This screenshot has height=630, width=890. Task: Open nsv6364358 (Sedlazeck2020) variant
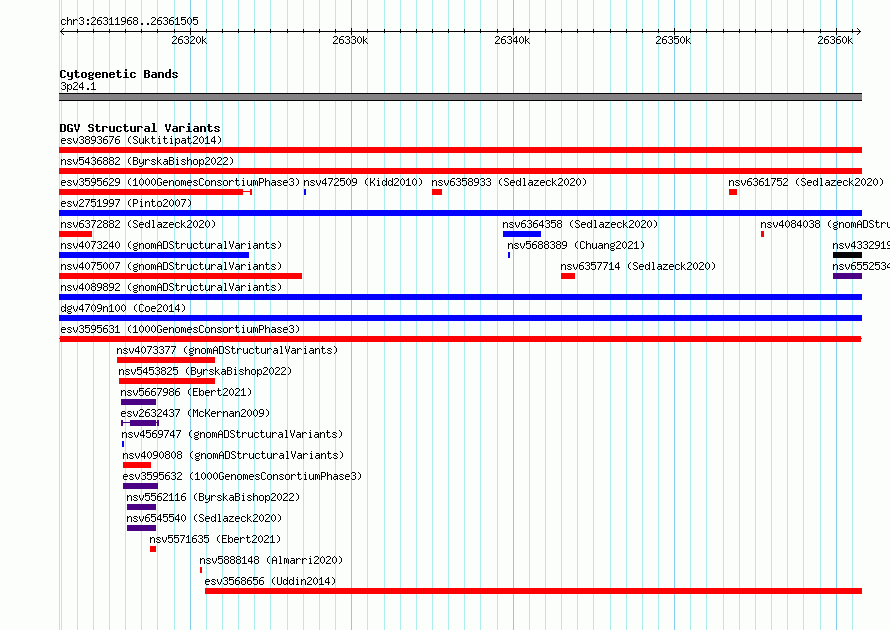(x=580, y=224)
